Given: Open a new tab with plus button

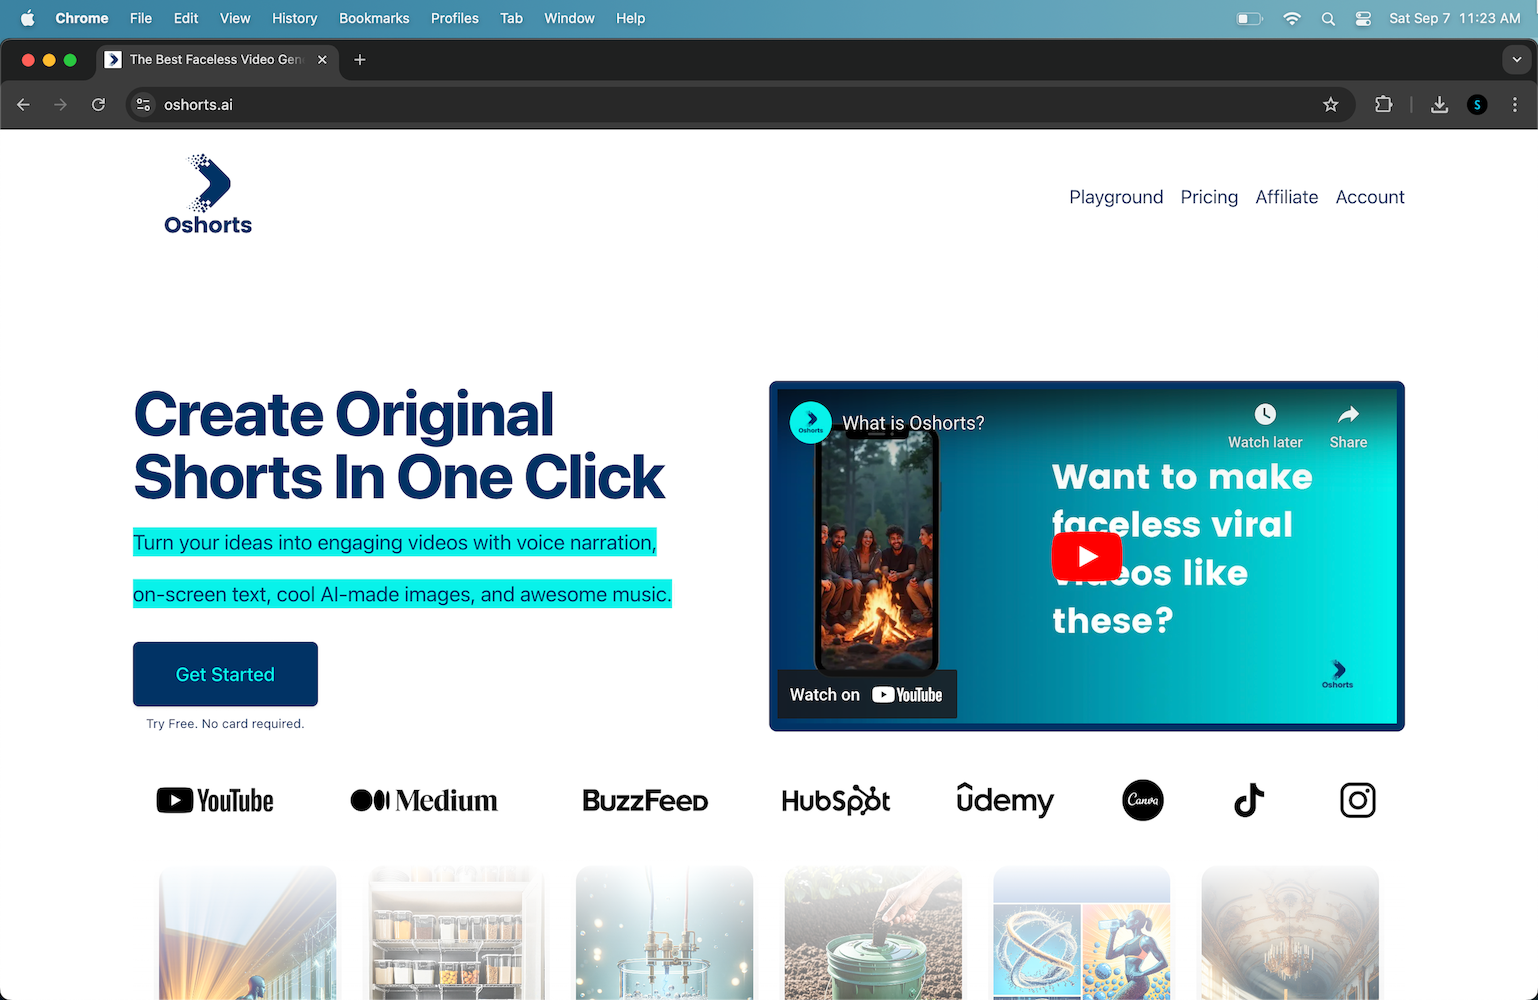Looking at the screenshot, I should tap(360, 60).
